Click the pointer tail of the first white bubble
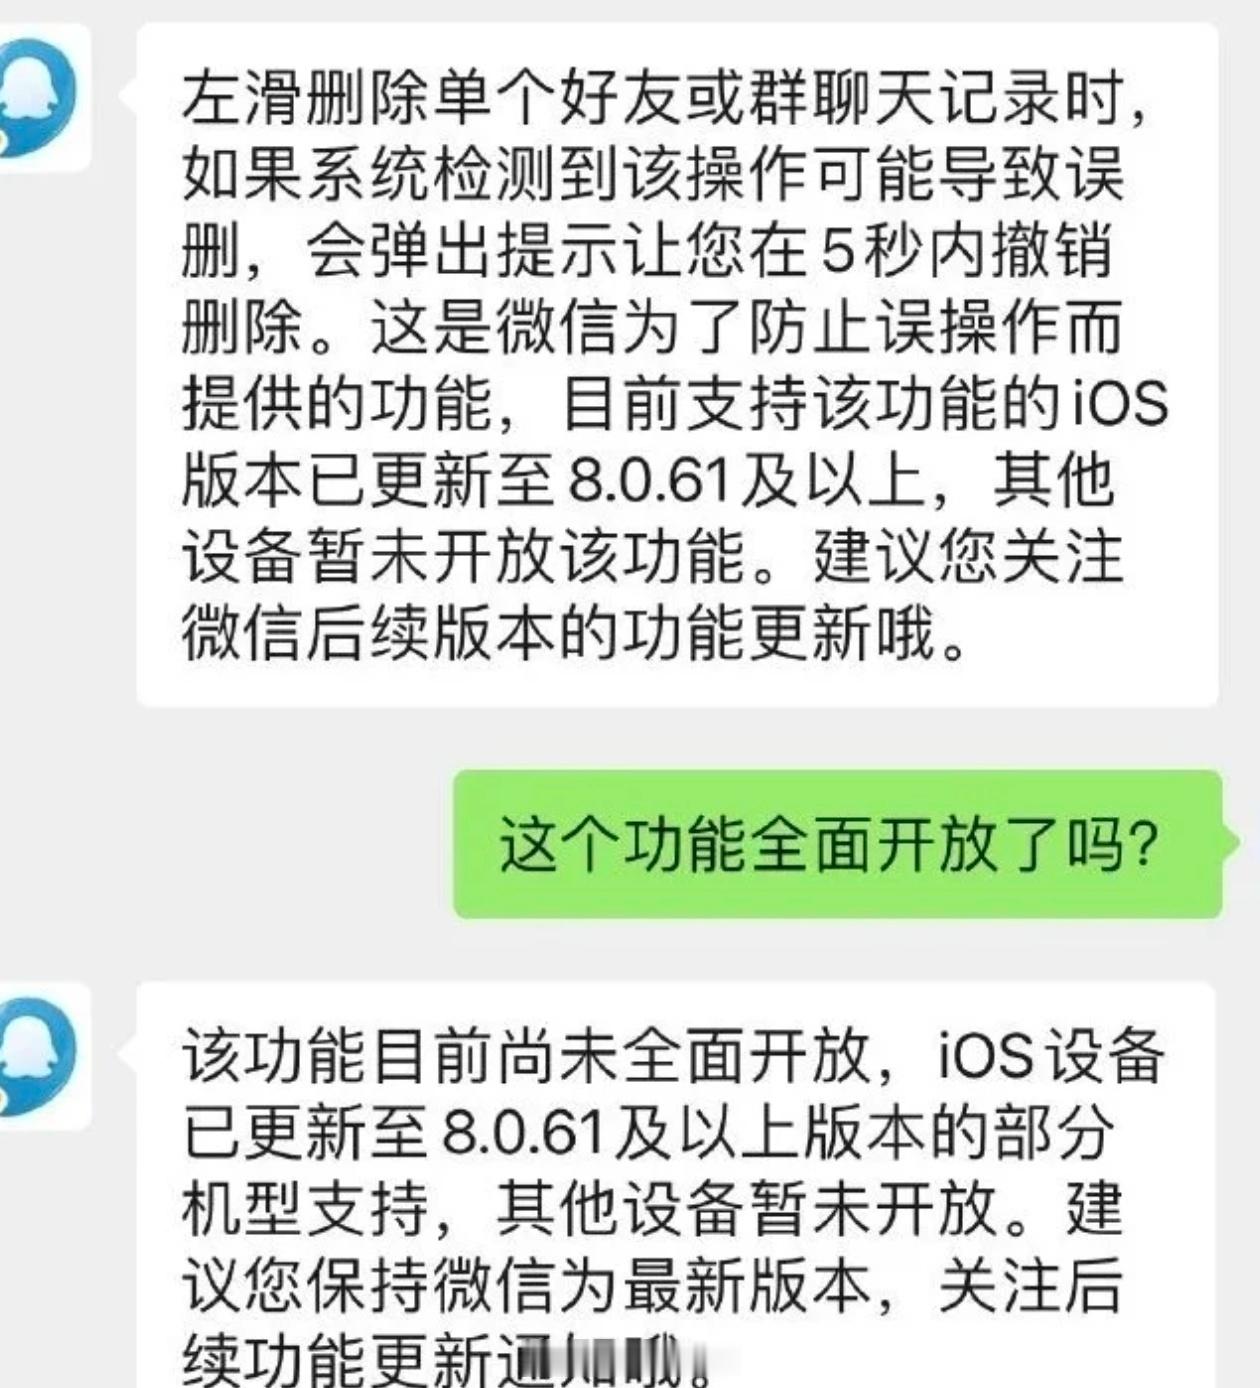Viewport: 1260px width, 1388px height. [127, 96]
